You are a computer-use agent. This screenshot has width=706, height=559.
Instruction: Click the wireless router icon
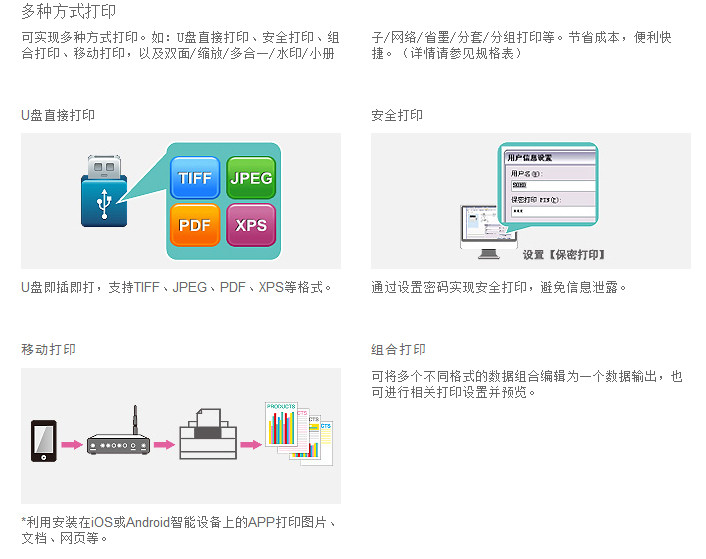click(x=118, y=435)
